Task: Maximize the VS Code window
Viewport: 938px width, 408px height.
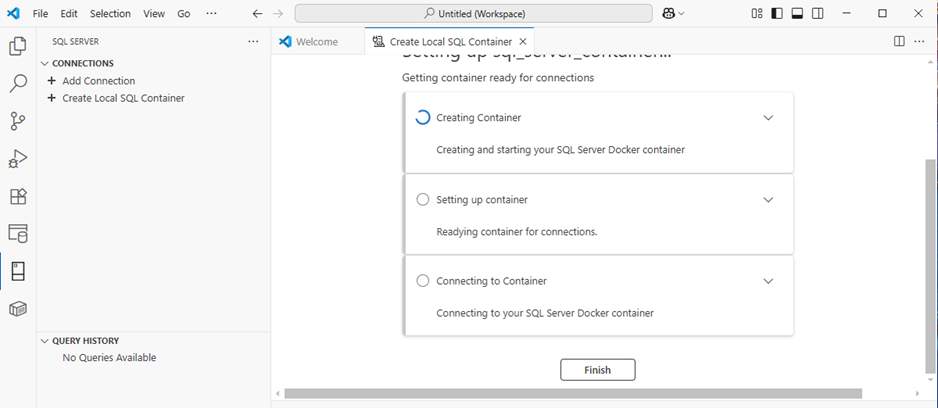Action: click(x=882, y=14)
